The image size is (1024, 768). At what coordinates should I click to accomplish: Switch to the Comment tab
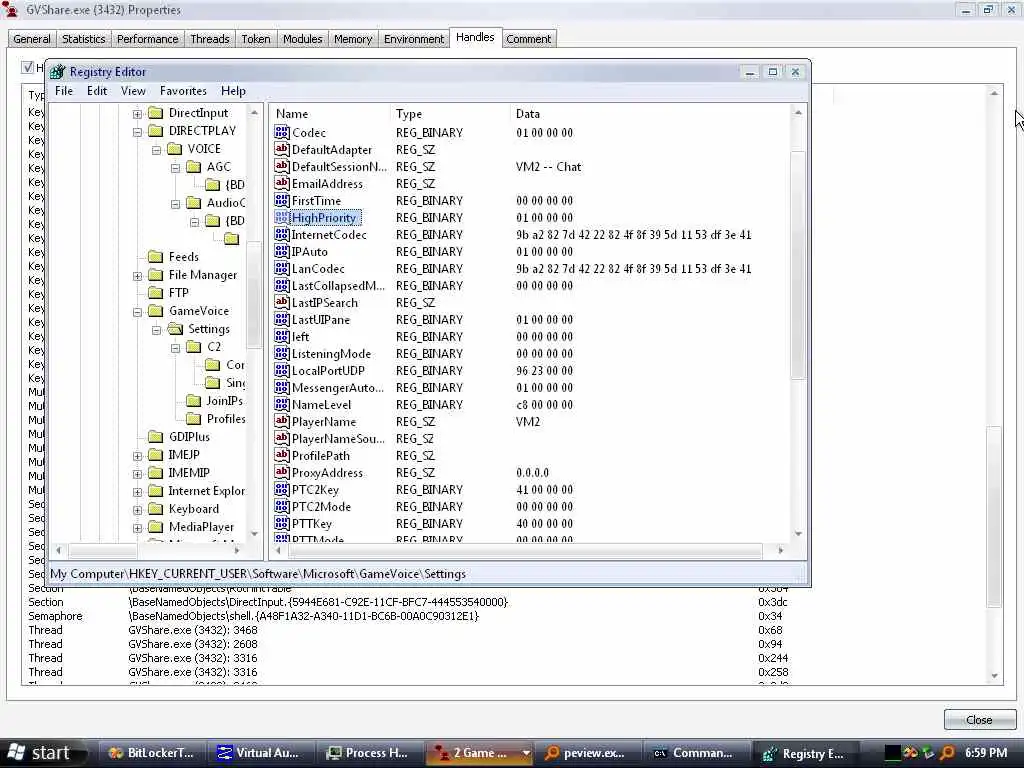(528, 39)
